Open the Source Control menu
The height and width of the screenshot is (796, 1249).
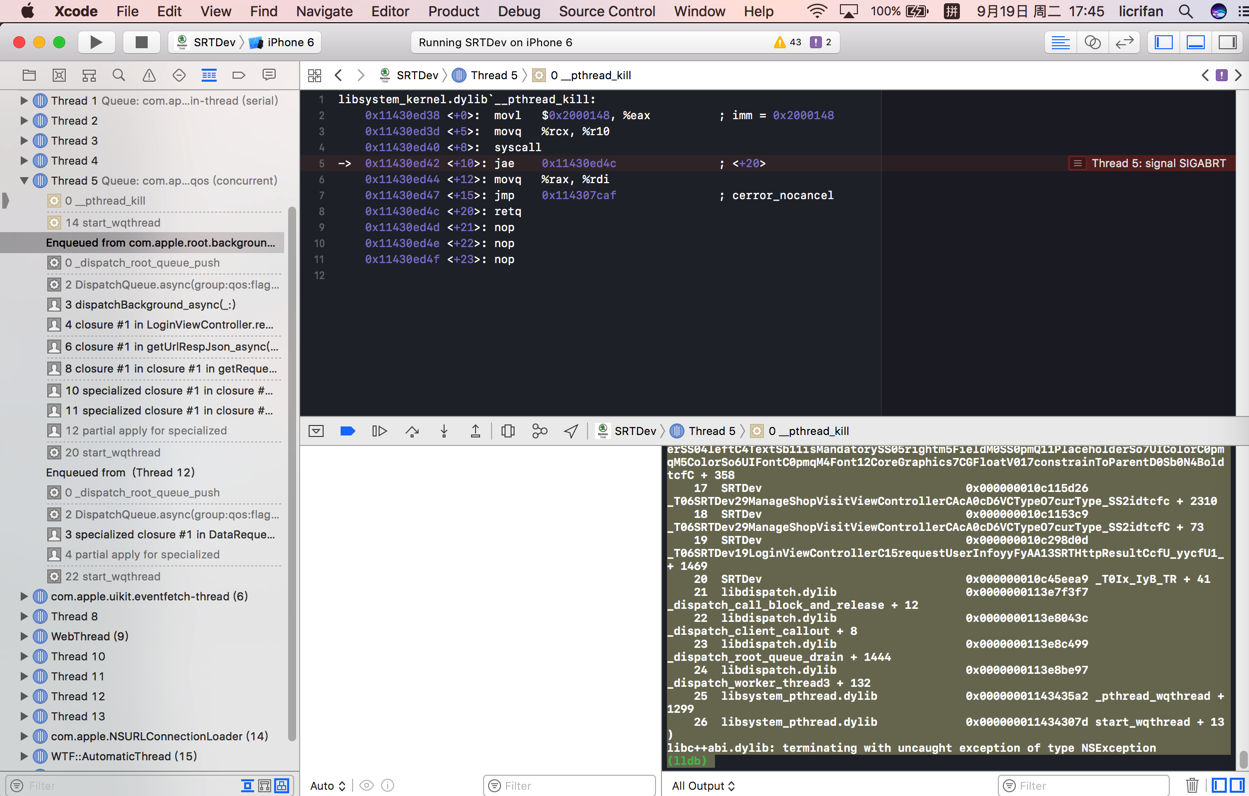pyautogui.click(x=606, y=11)
